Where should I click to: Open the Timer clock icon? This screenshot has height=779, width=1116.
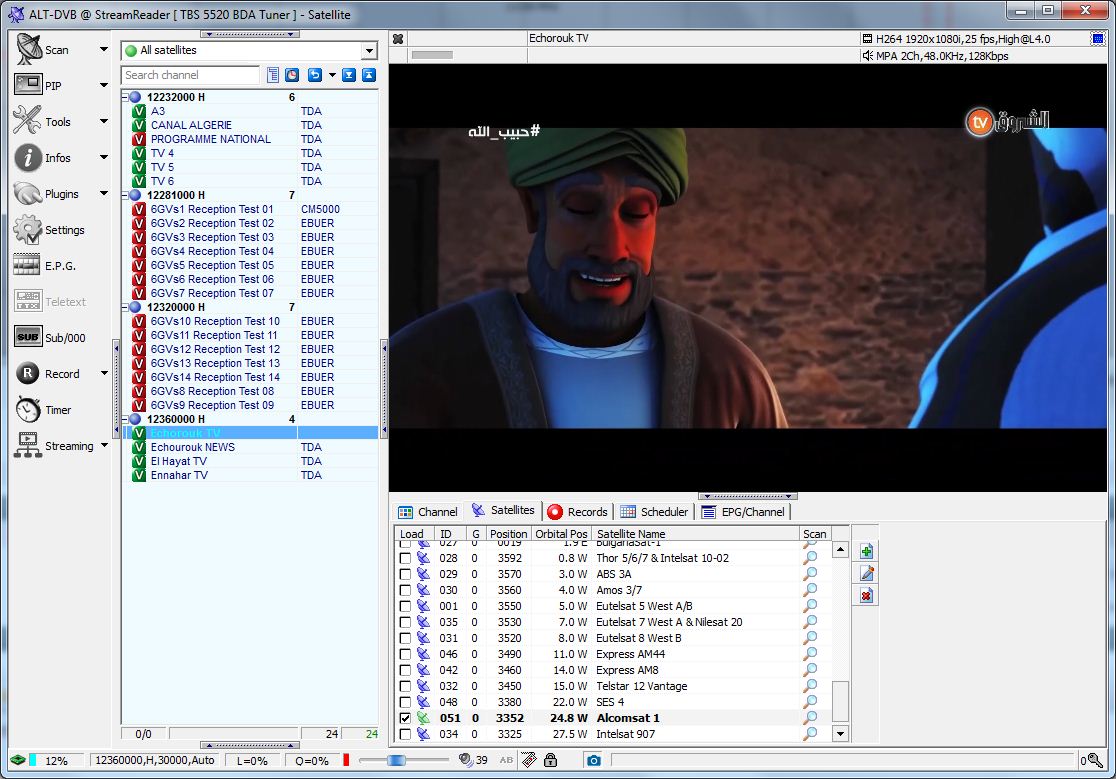(28, 409)
